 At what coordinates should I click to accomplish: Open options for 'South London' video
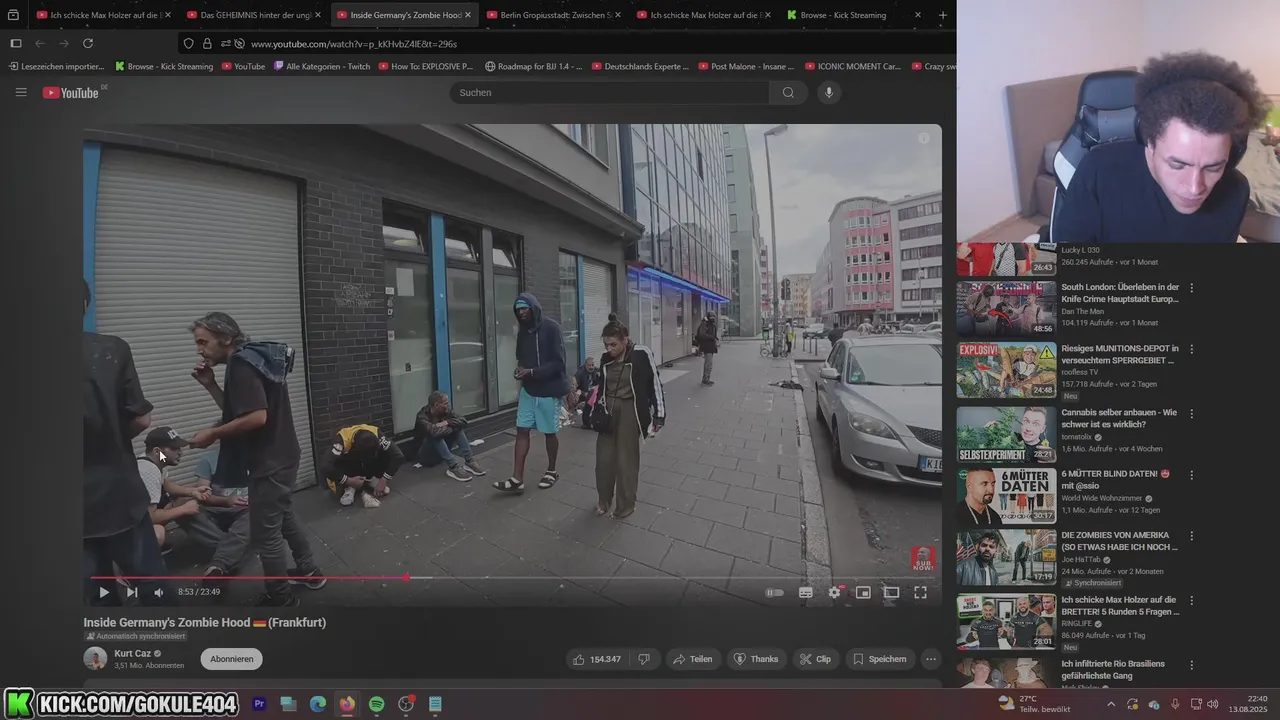[x=1191, y=288]
